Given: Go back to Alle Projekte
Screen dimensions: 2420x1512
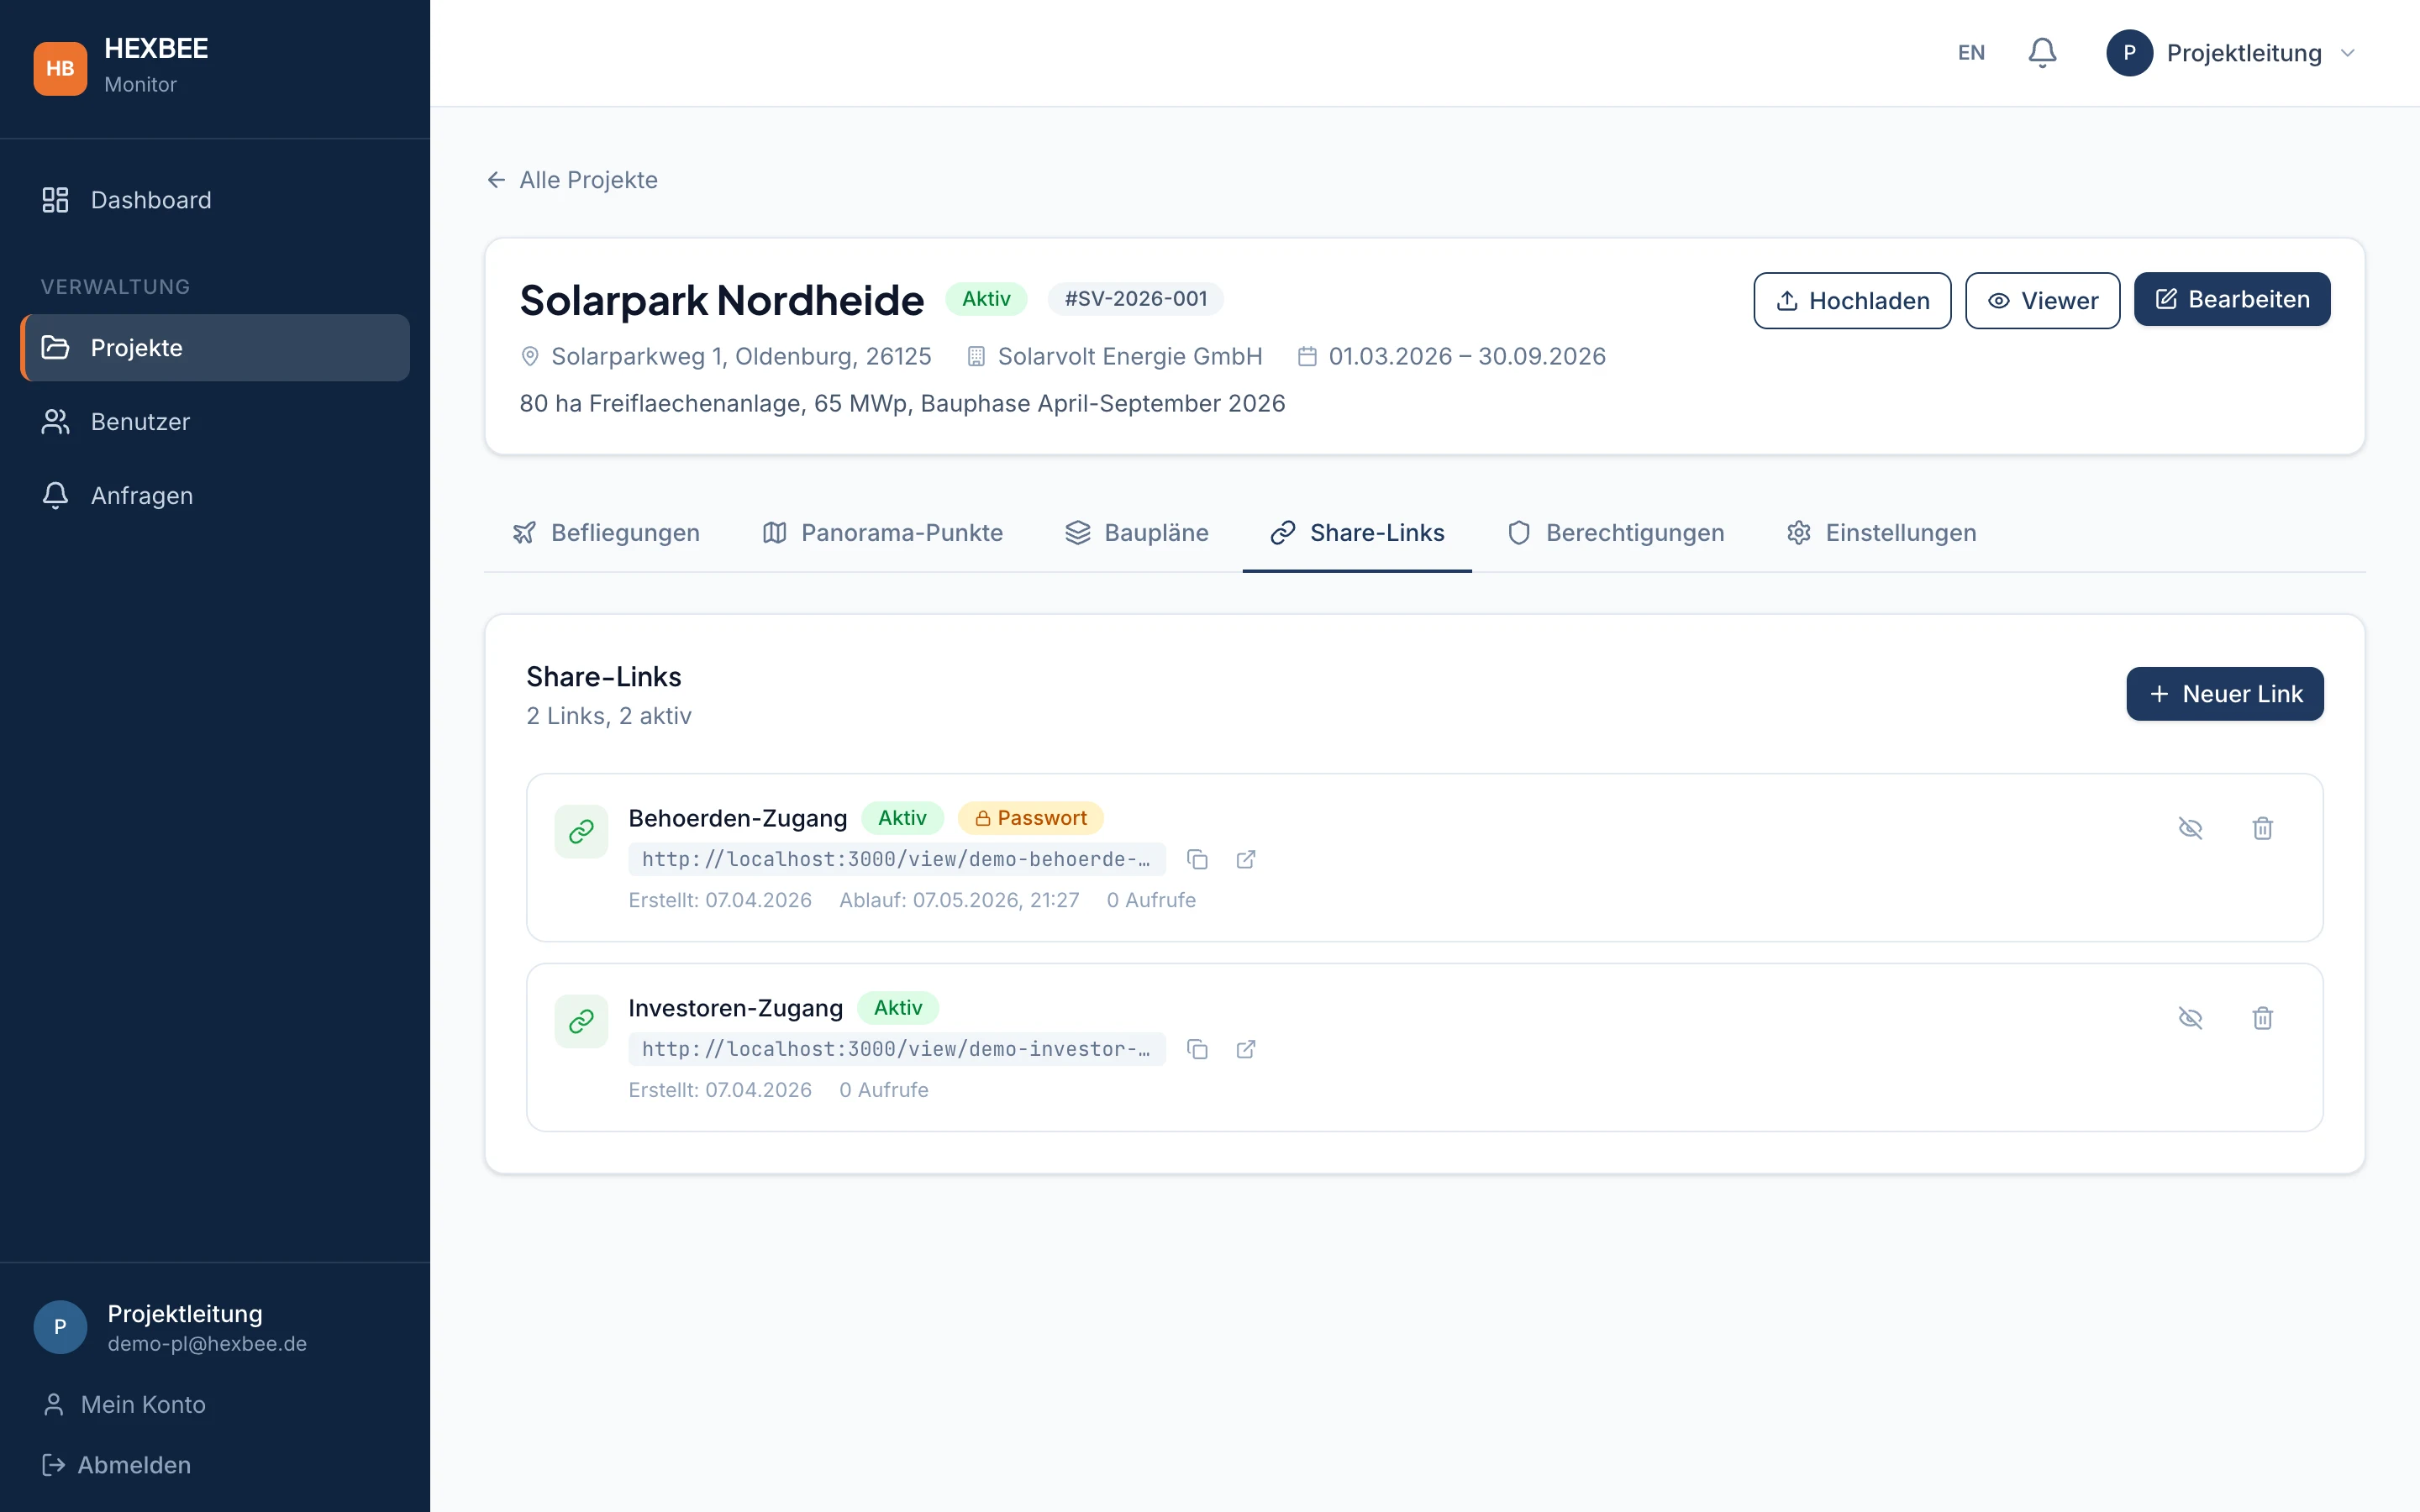Looking at the screenshot, I should (x=572, y=180).
